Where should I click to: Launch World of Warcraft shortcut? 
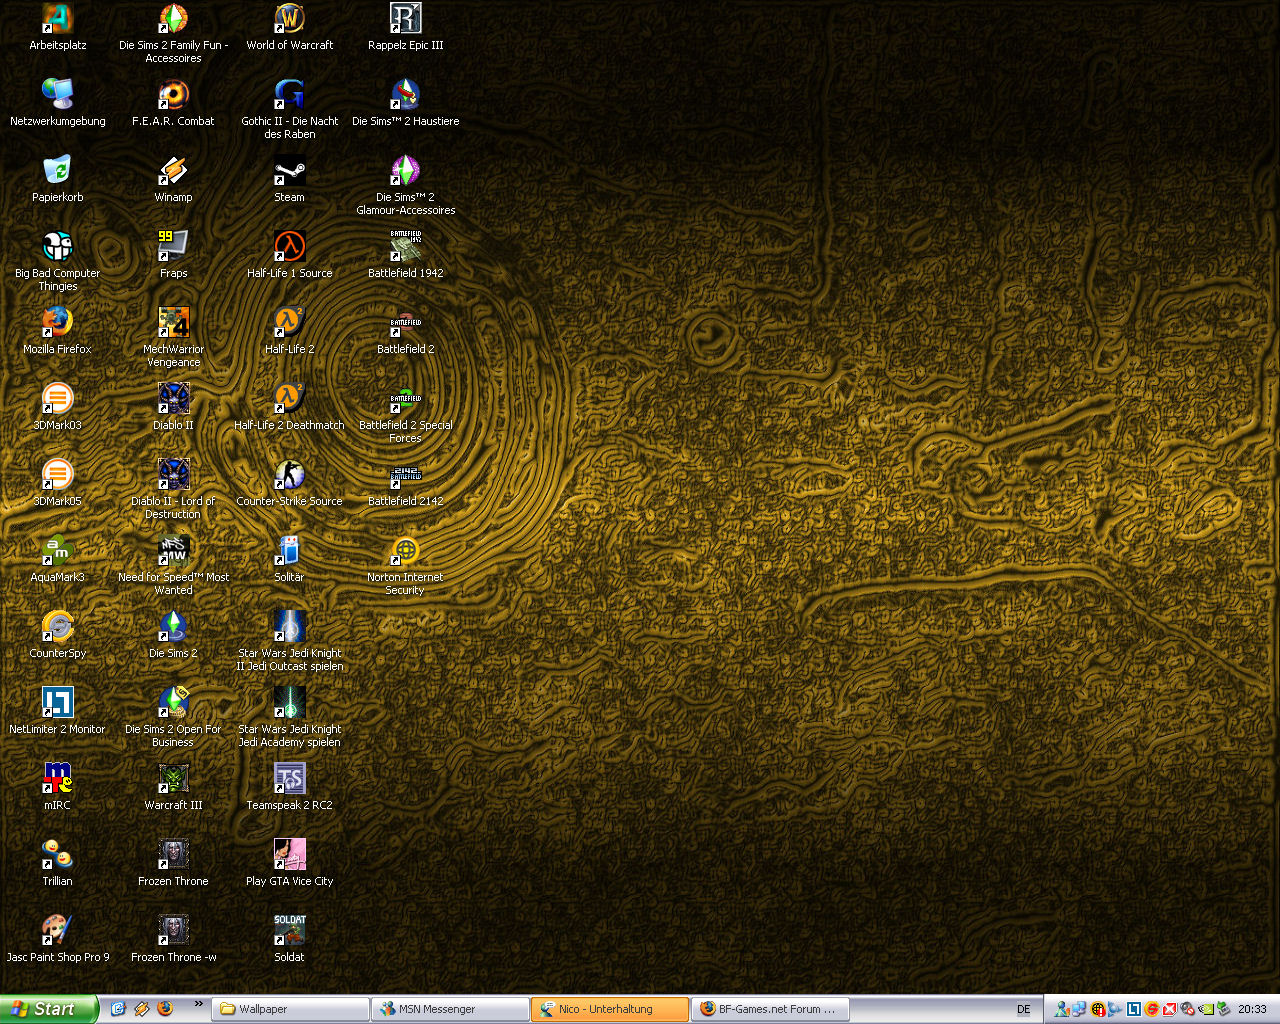click(x=290, y=27)
